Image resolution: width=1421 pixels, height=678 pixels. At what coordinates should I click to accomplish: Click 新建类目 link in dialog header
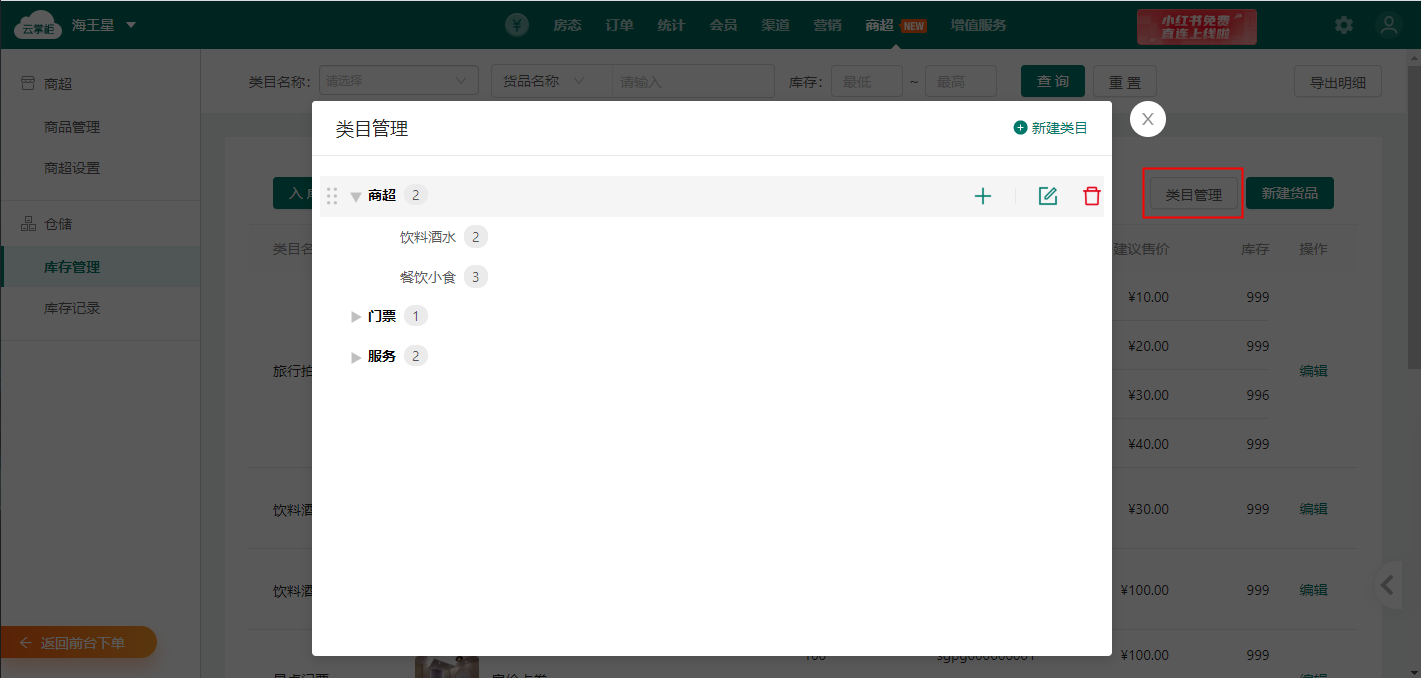1050,128
